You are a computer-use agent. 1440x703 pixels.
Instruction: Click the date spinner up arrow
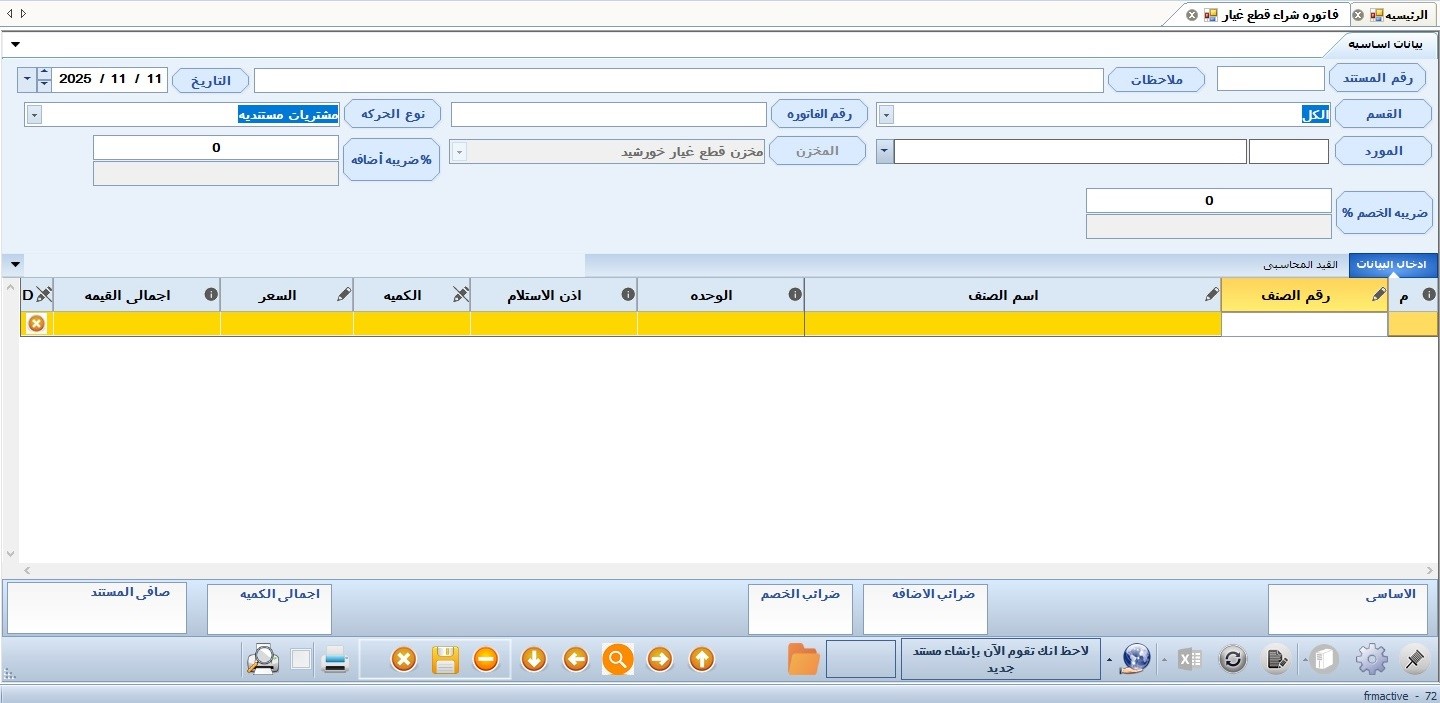(x=44, y=73)
